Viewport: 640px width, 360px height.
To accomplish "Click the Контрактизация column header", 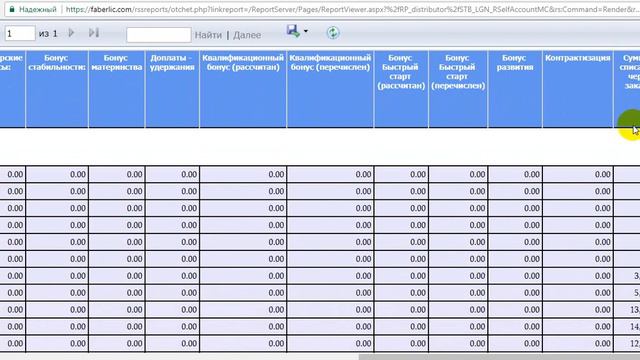I will (578, 89).
